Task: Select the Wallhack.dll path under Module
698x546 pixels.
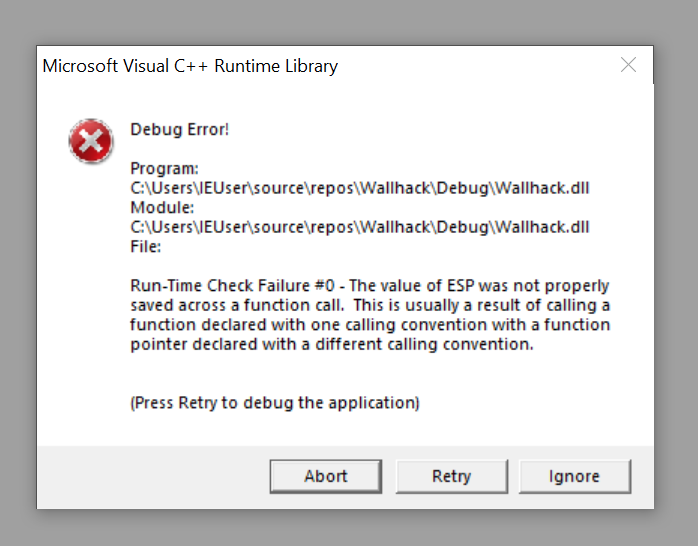Action: tap(360, 227)
